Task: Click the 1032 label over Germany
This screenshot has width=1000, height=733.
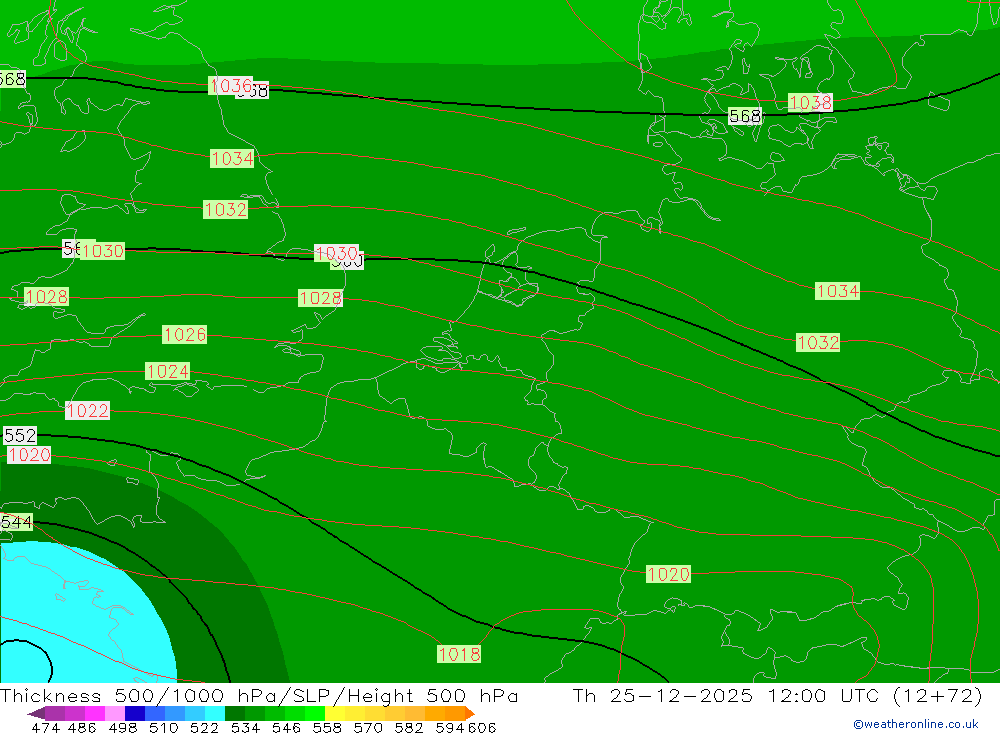Action: [818, 343]
